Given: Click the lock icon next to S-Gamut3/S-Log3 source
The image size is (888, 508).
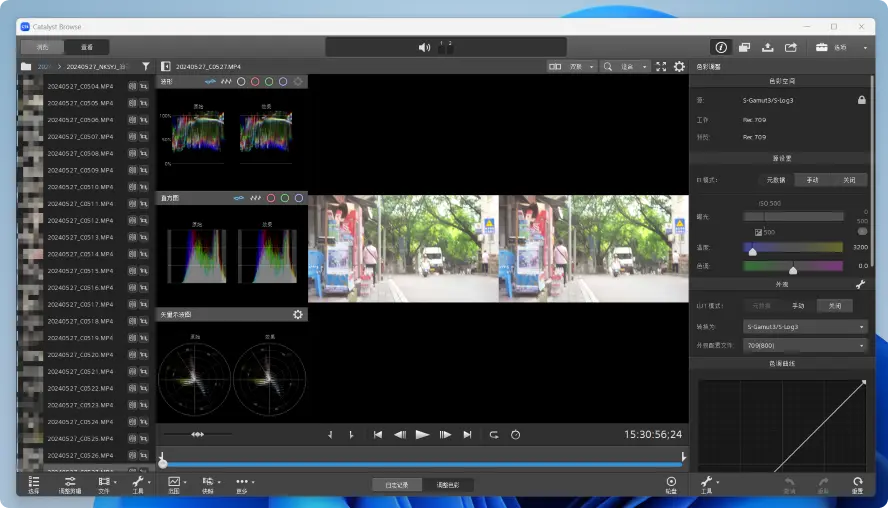Looking at the screenshot, I should (861, 100).
